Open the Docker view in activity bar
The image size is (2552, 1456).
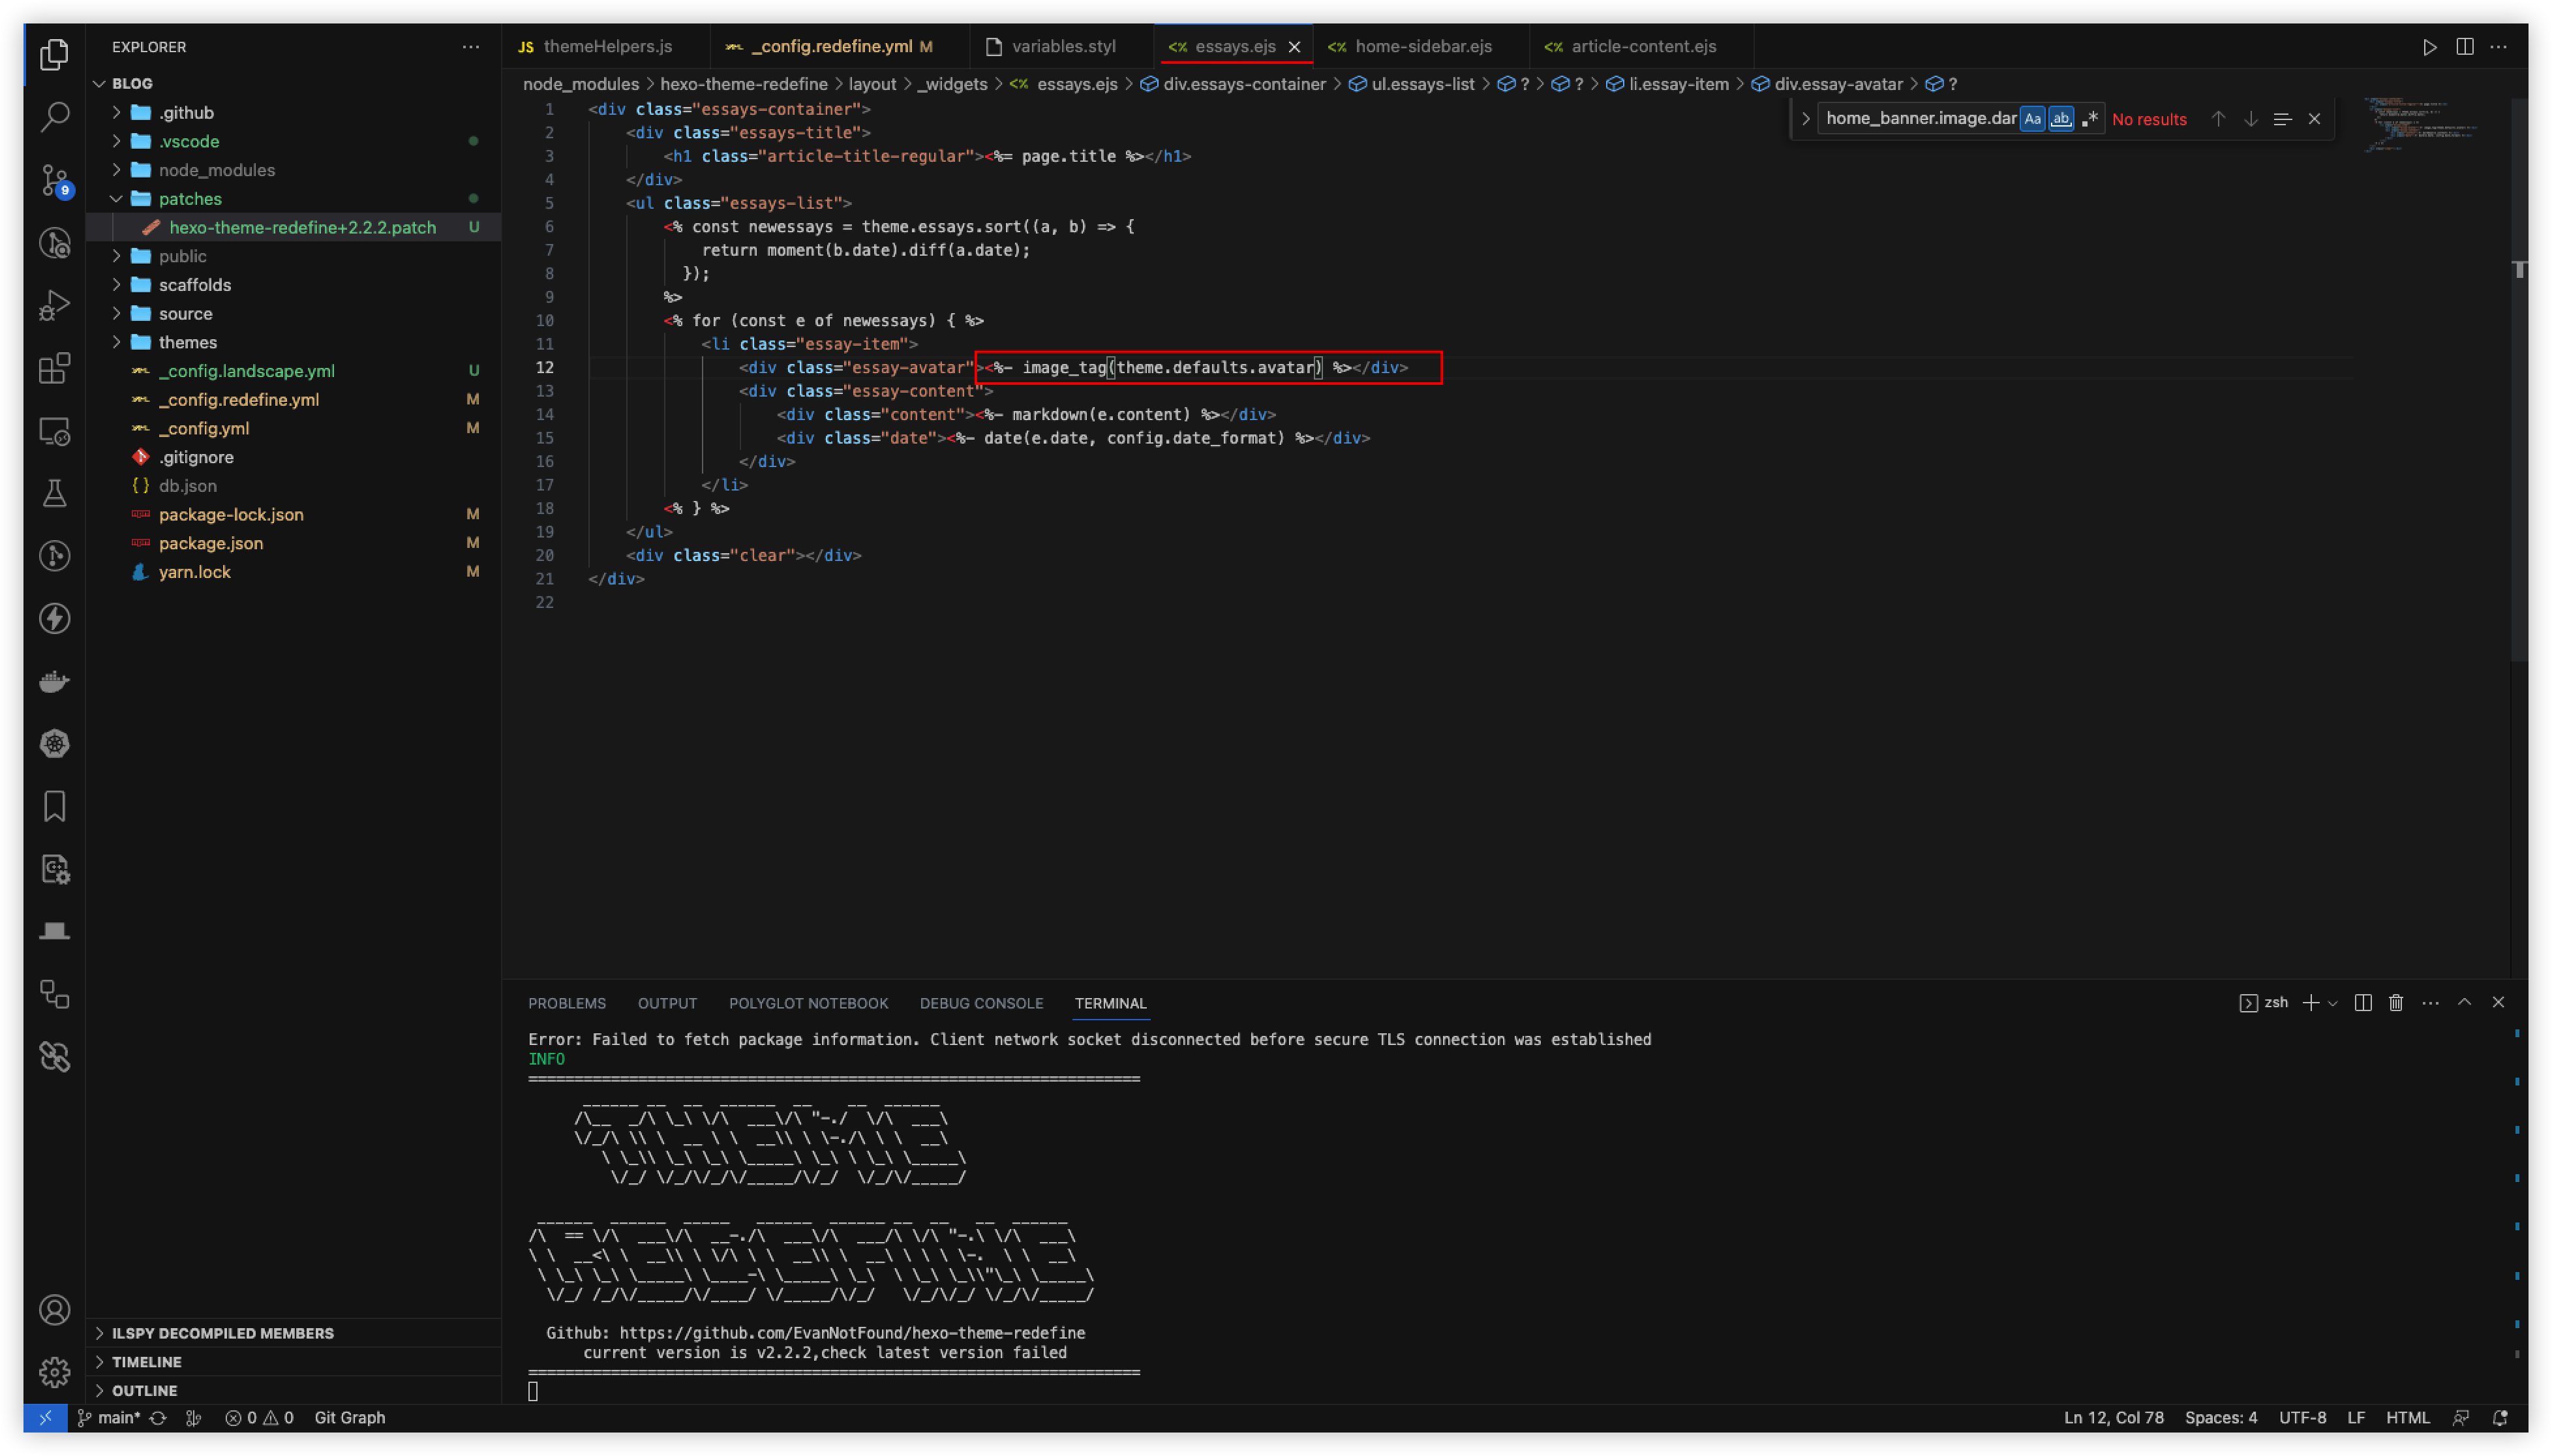54,680
